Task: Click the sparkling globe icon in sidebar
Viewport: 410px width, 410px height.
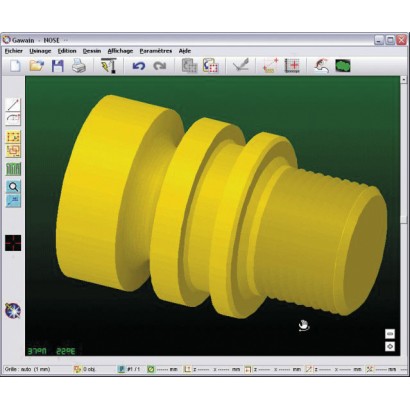Action: tap(13, 311)
